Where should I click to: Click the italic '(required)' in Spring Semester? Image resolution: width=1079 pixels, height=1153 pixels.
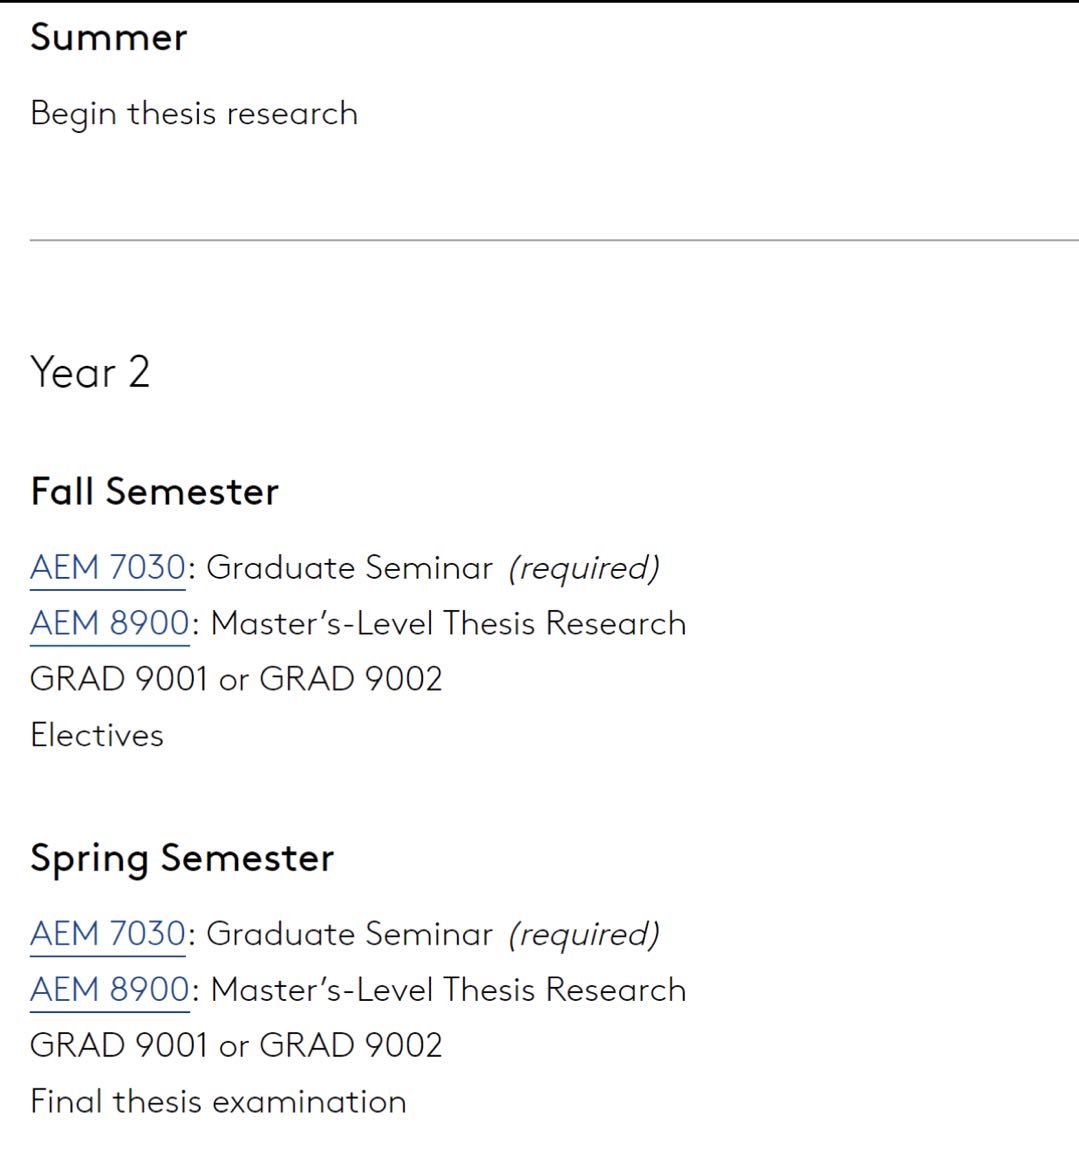click(584, 934)
